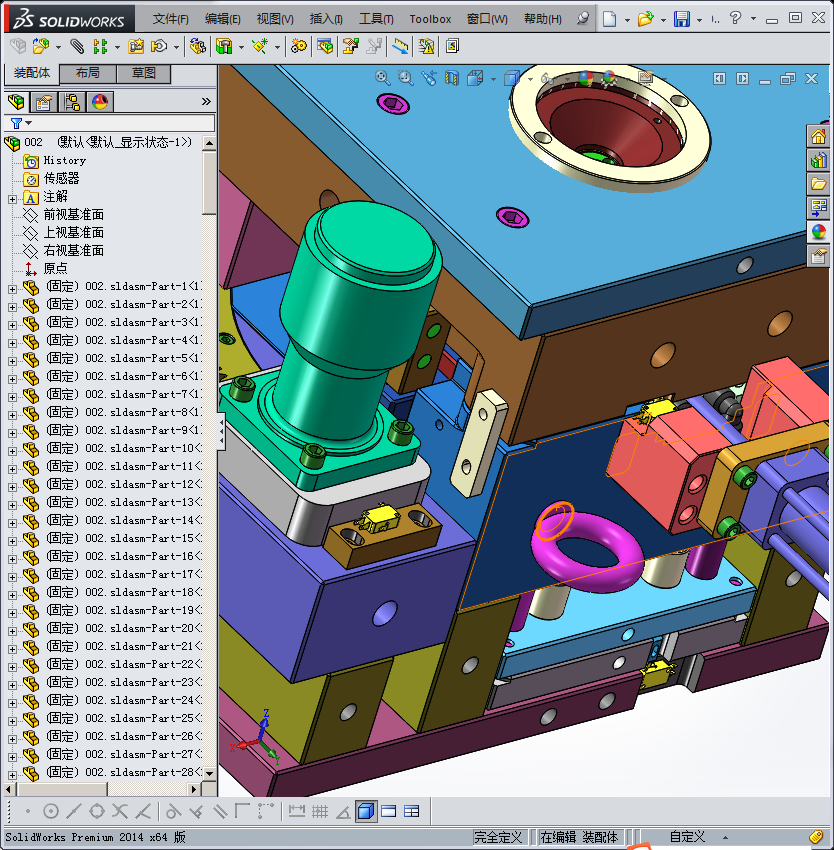
Task: Select the 传感器 sensors item
Action: click(61, 178)
